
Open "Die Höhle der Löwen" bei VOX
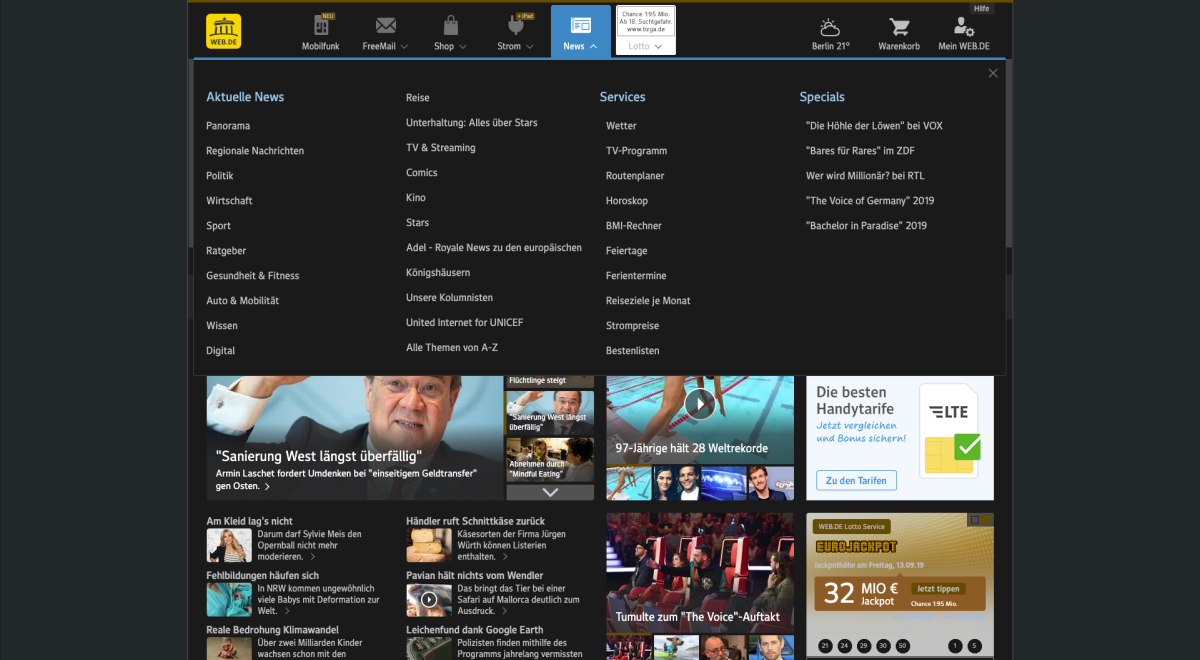click(874, 126)
